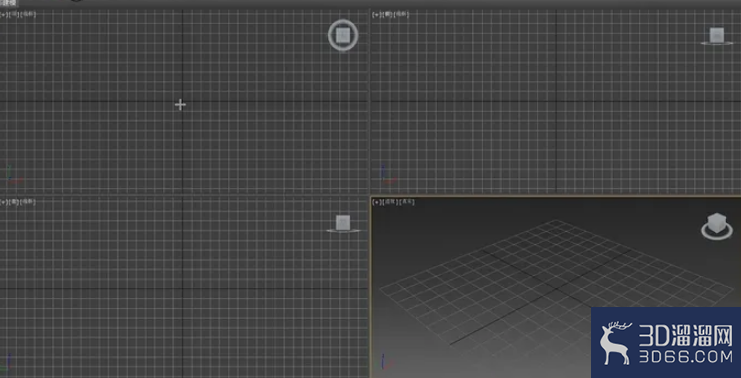Viewport: 741px width, 378px height.
Task: Click the ViewCube in the Top viewport
Action: [x=343, y=35]
